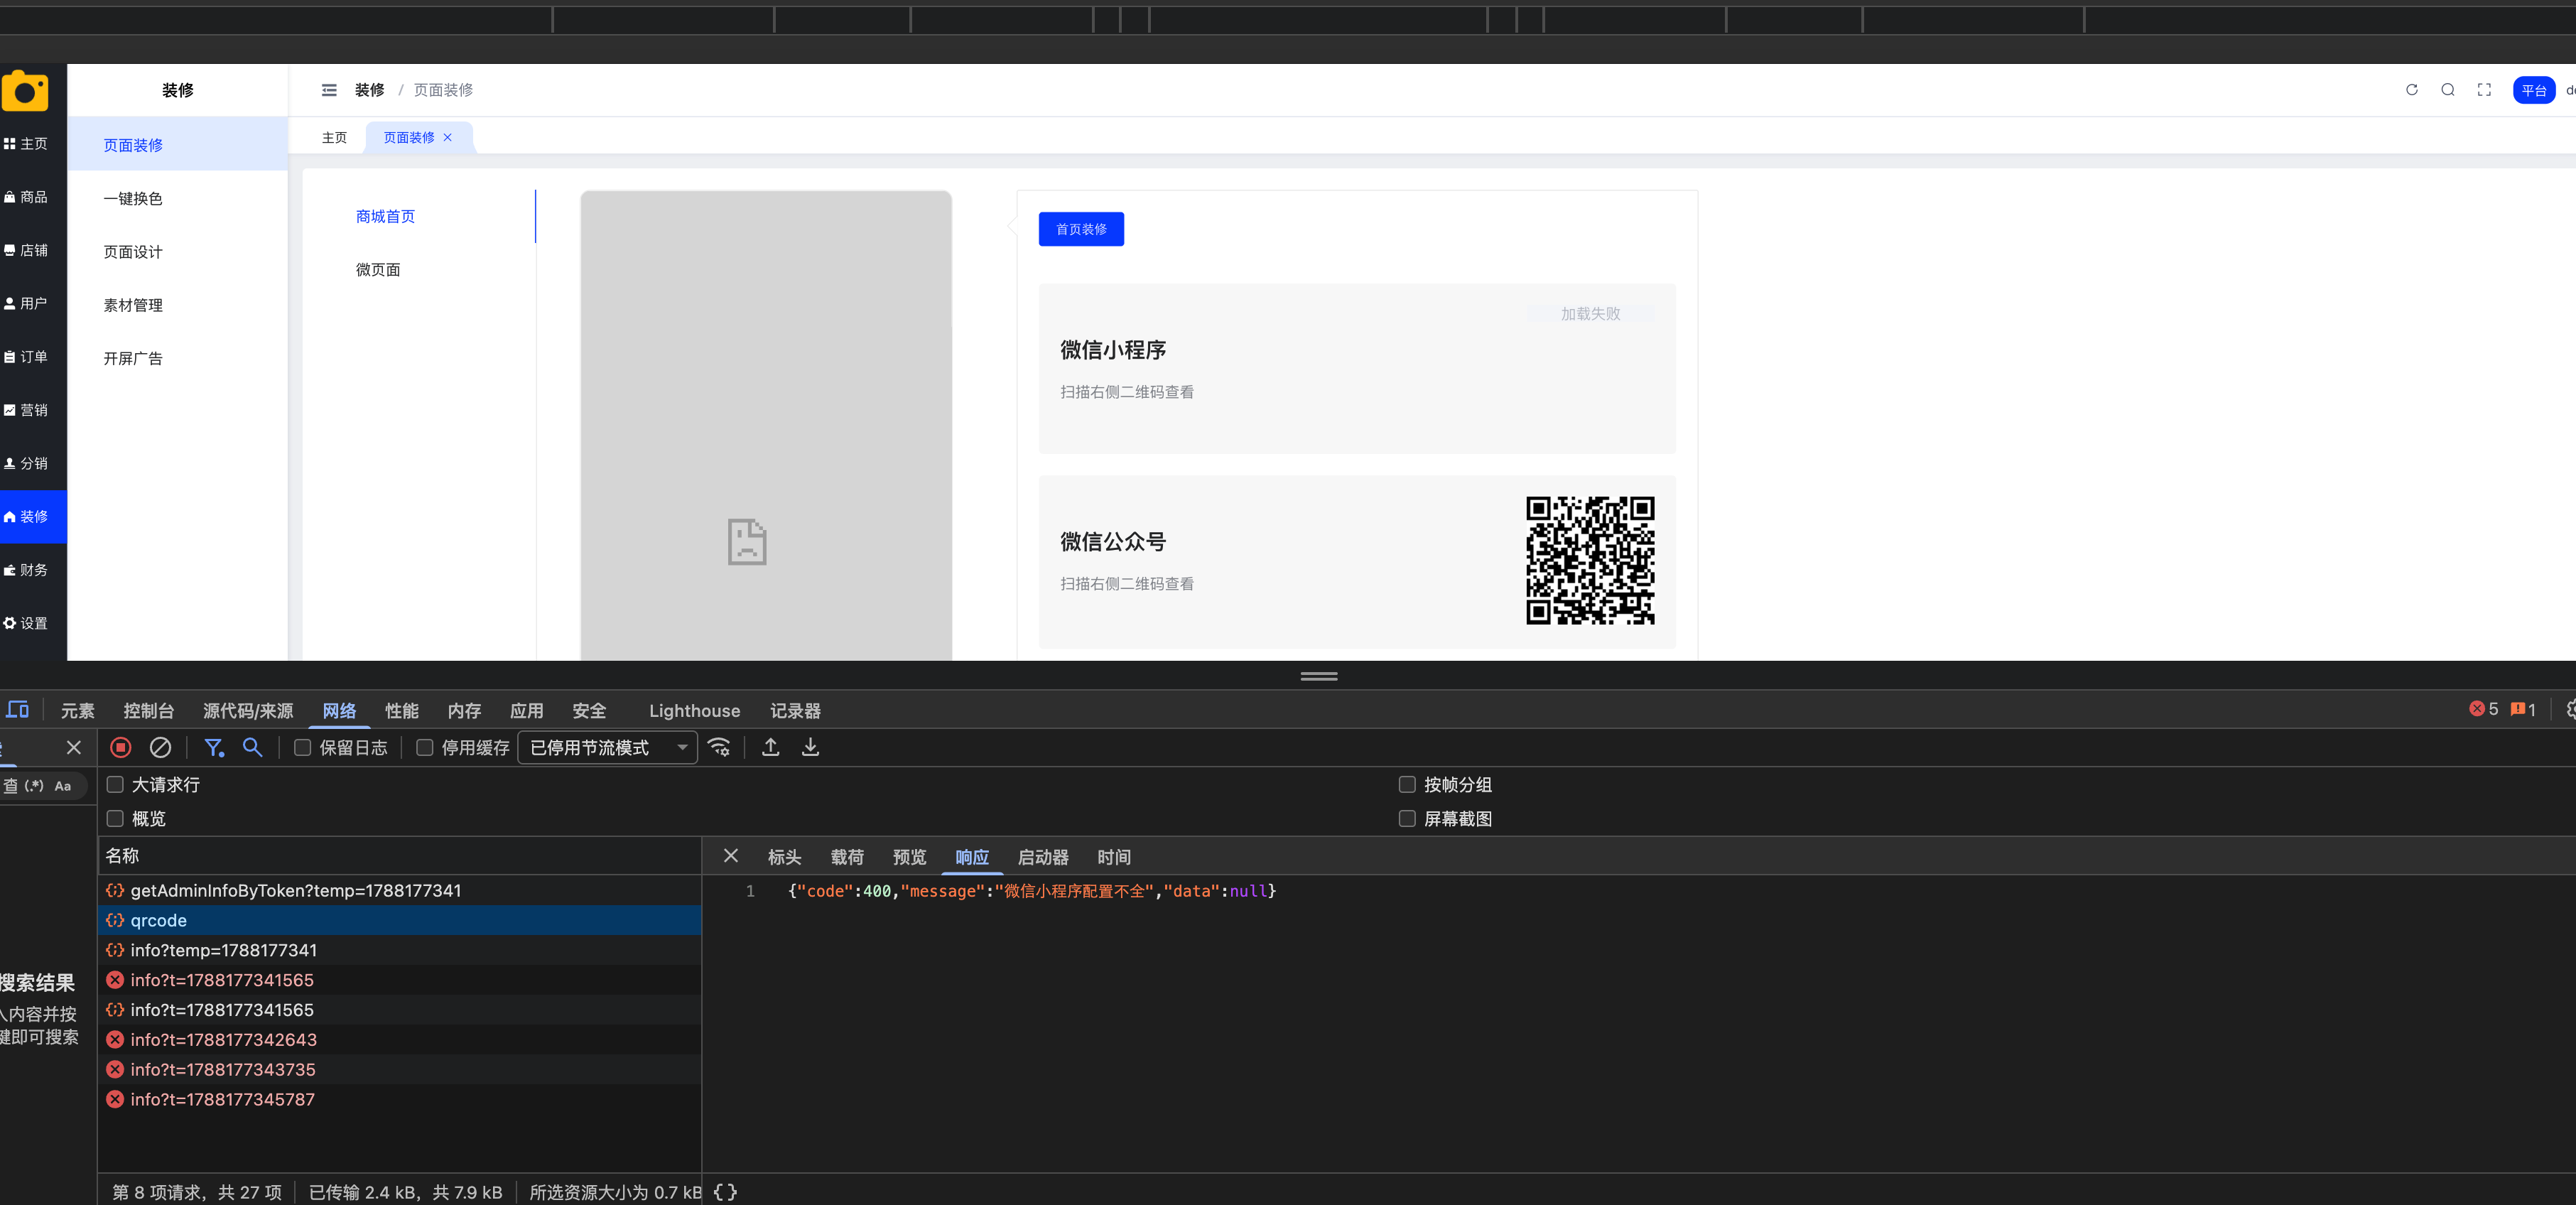Switch to the 控制台 devtools tab
Image resolution: width=2576 pixels, height=1205 pixels.
[x=148, y=710]
